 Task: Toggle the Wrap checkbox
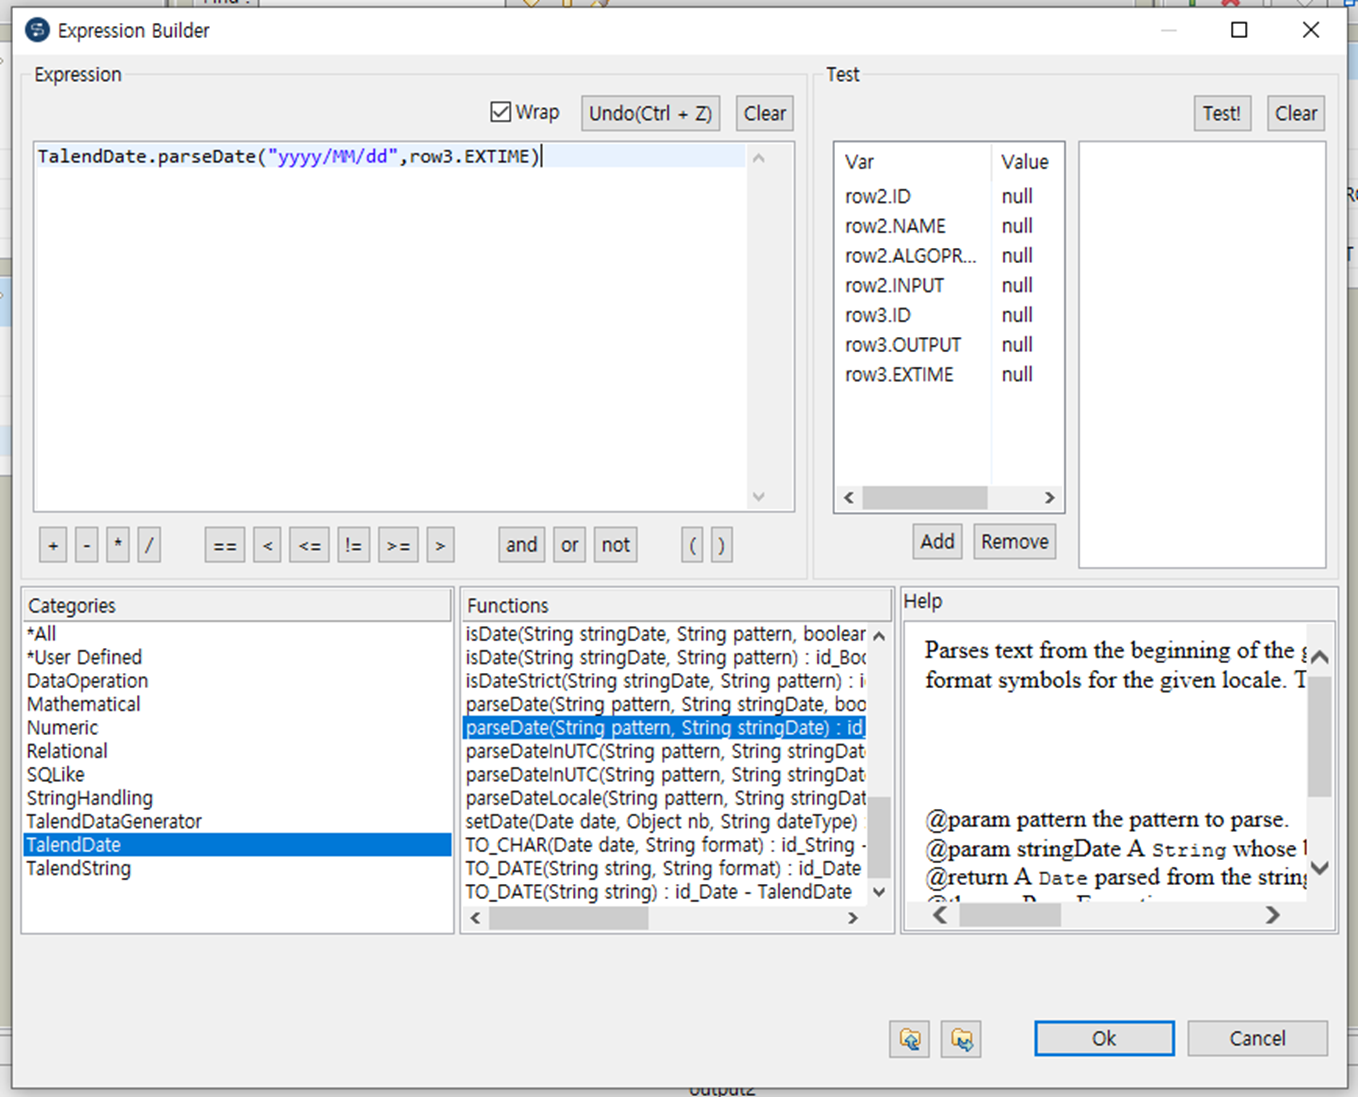(501, 112)
